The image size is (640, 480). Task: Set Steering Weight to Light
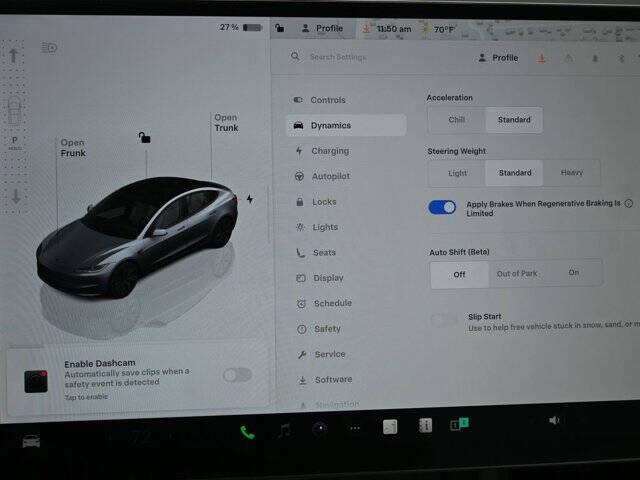tap(457, 173)
